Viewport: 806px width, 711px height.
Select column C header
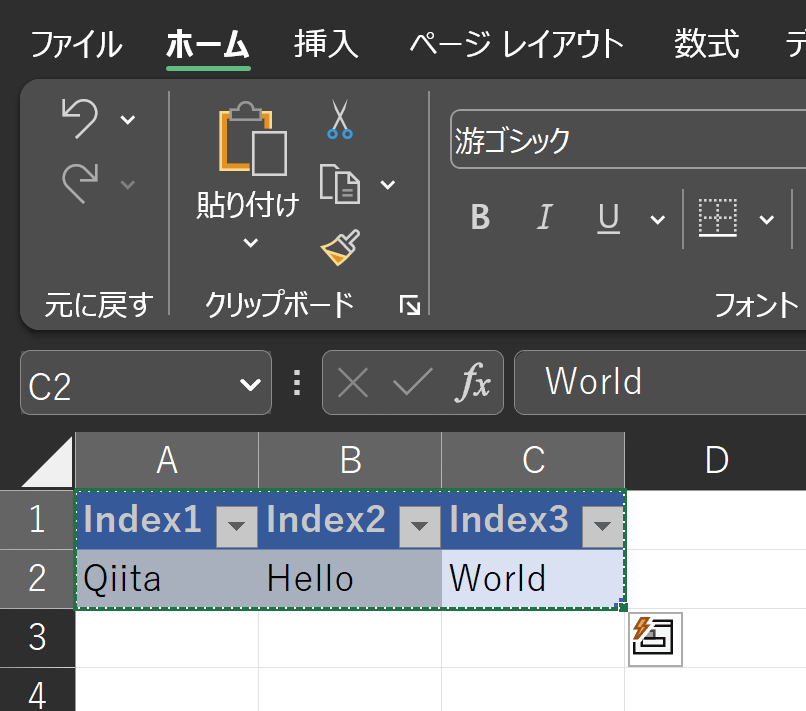coord(533,460)
